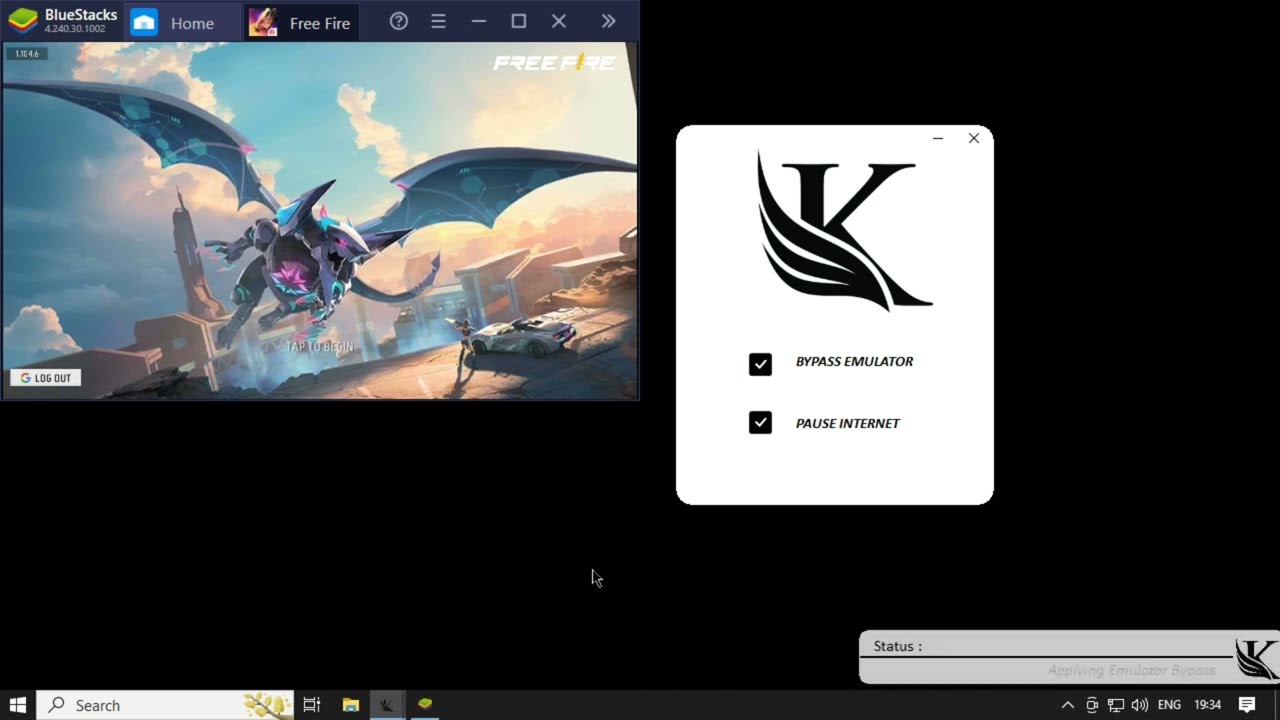
Task: Tap the TAP TO BEGIN text
Action: click(x=320, y=347)
